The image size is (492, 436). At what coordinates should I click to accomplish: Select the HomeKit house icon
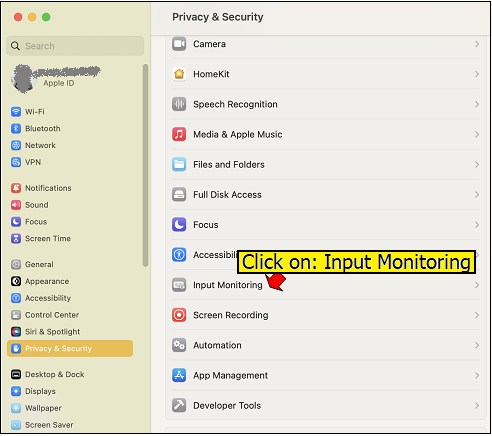[x=179, y=74]
